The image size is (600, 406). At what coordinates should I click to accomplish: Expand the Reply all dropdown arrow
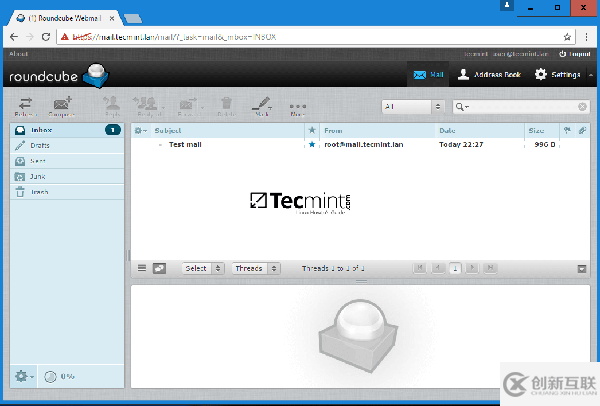pos(163,108)
